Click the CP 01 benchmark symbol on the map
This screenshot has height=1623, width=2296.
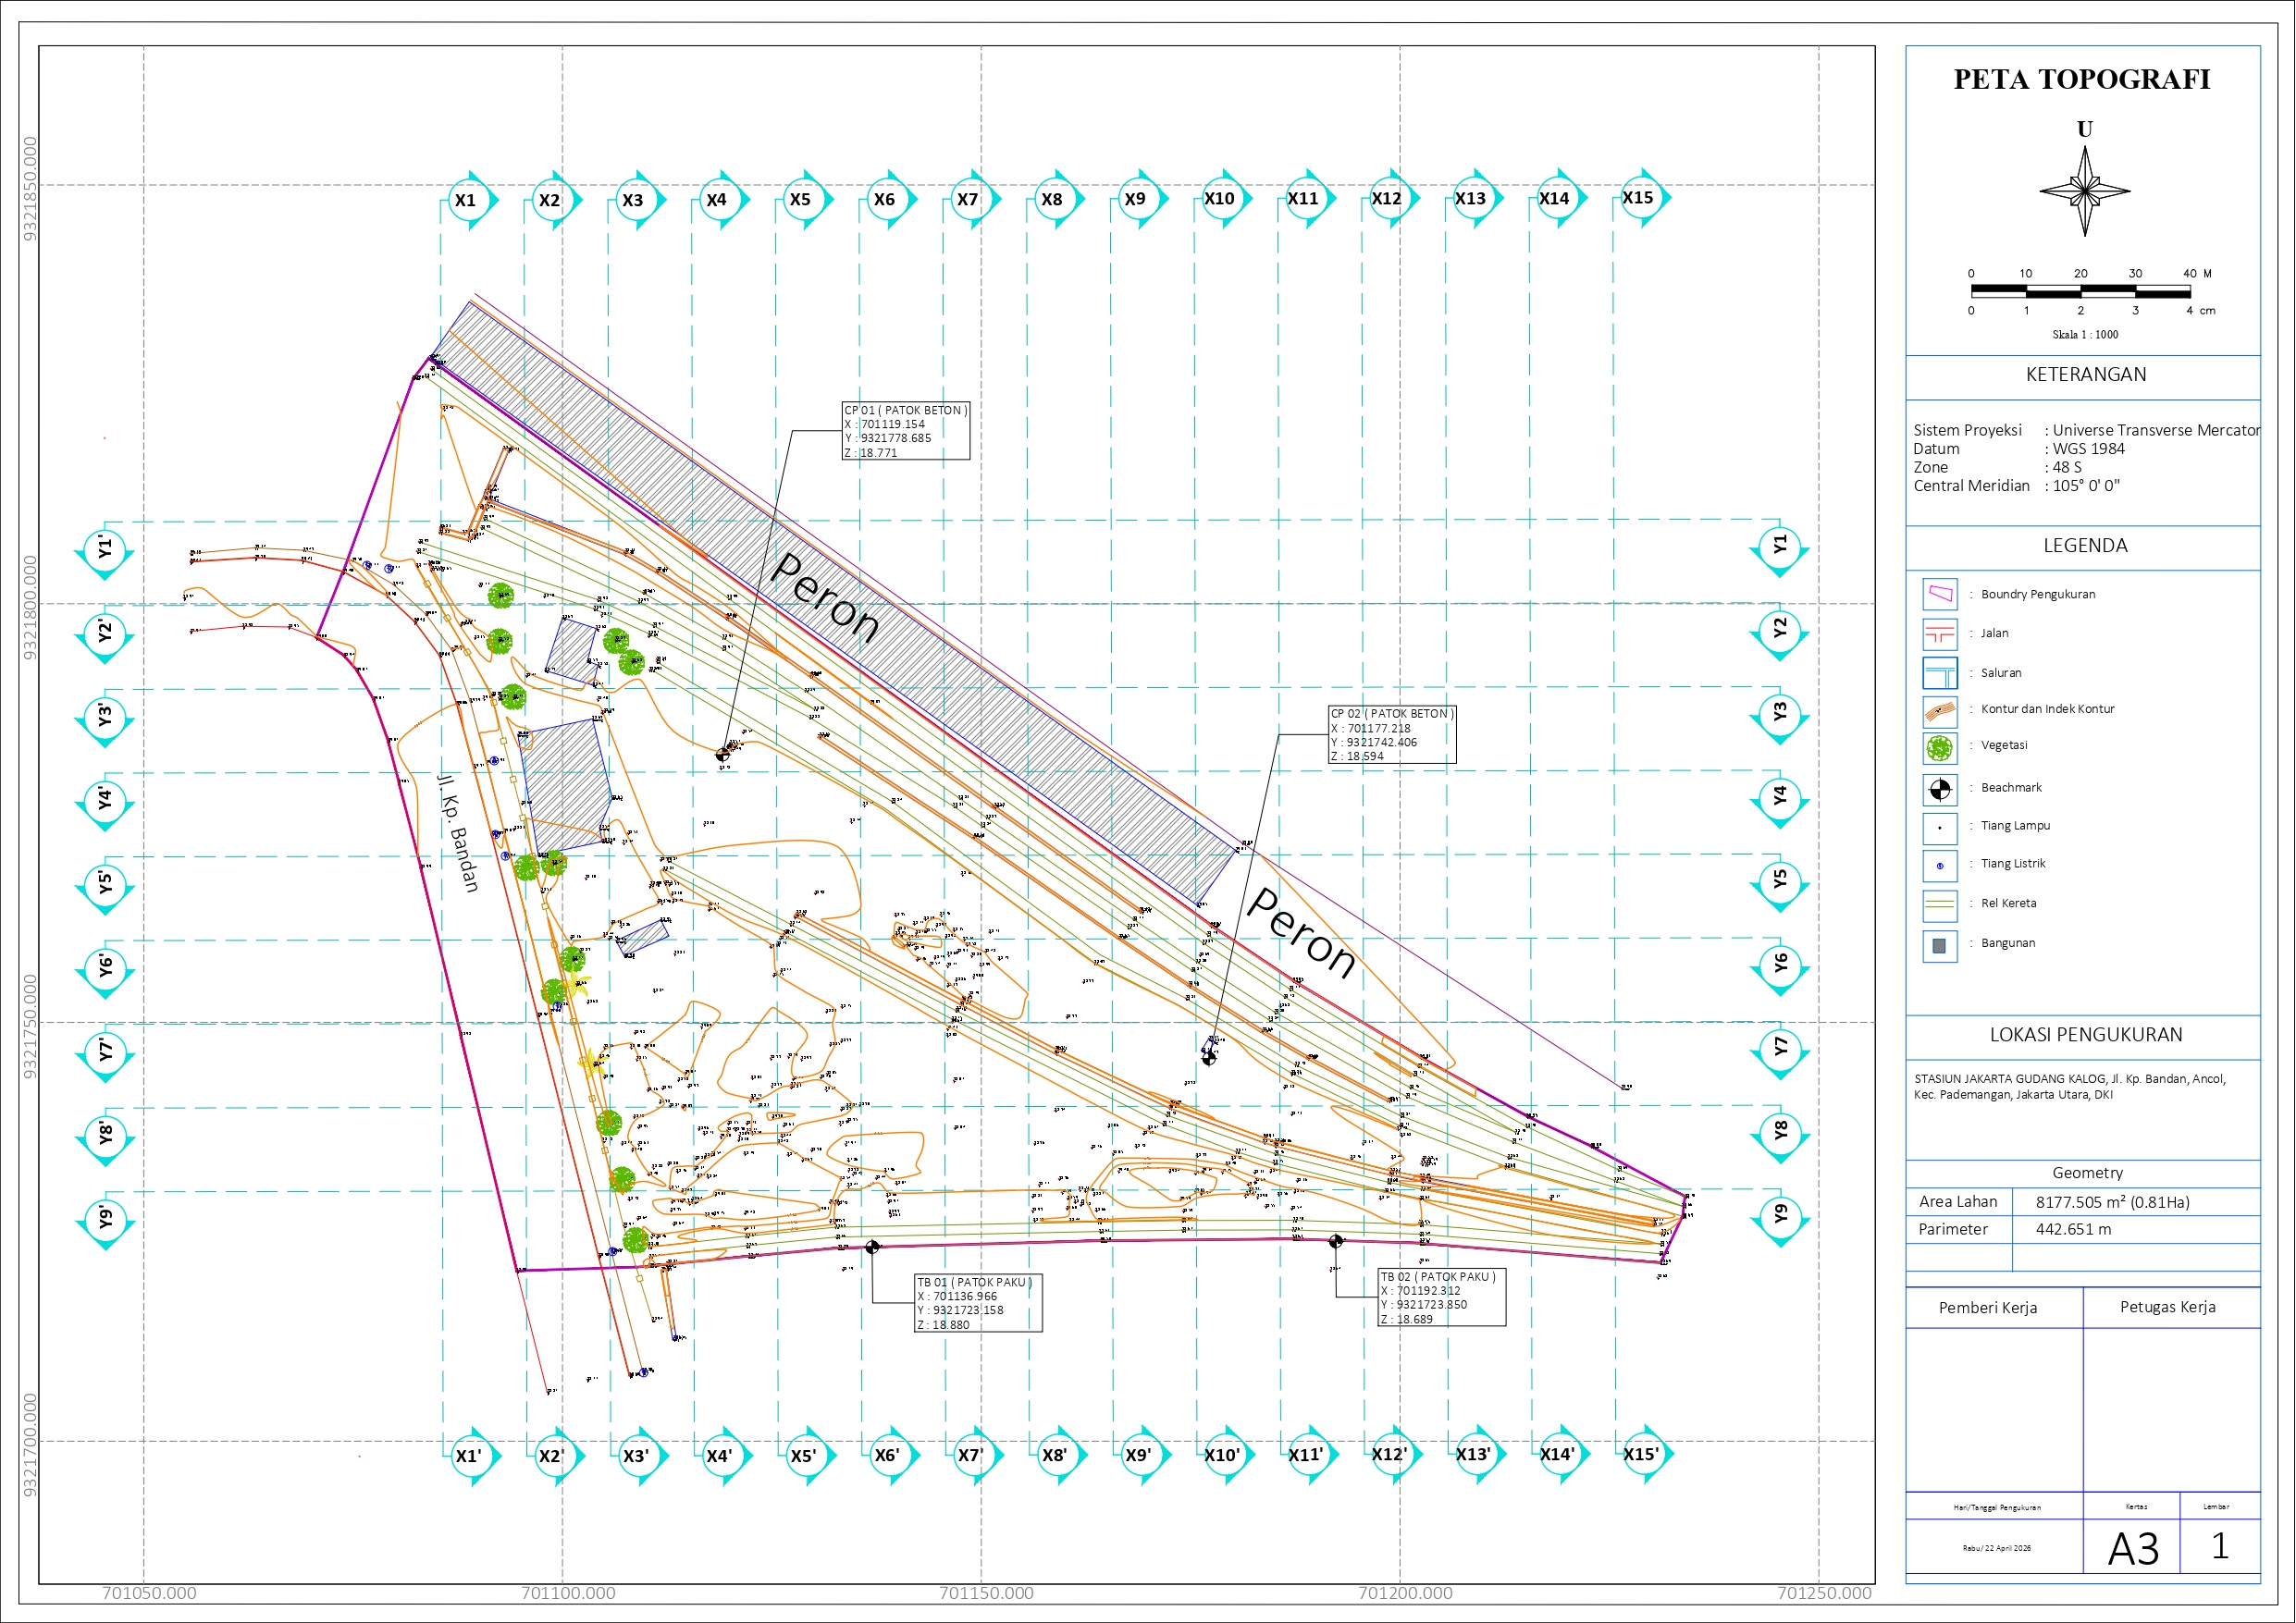(x=723, y=755)
